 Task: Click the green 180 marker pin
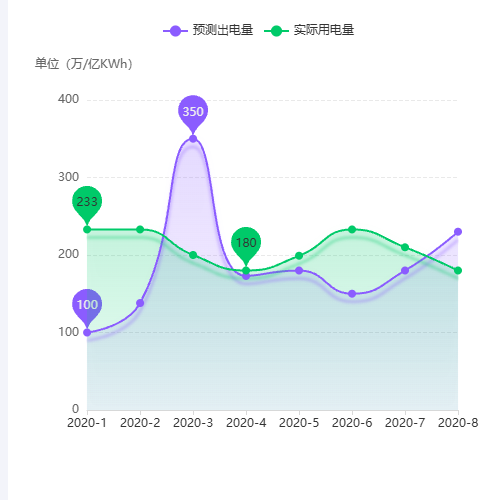(246, 245)
